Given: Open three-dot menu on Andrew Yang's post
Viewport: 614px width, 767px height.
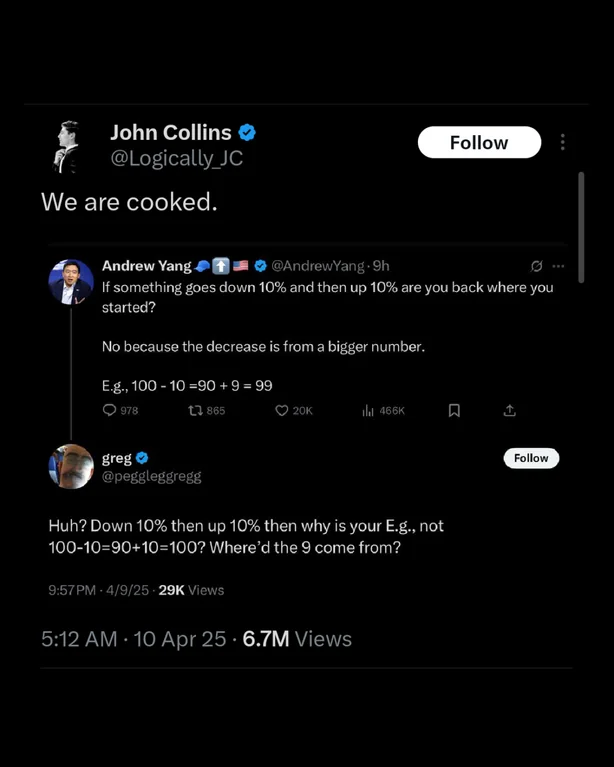Looking at the screenshot, I should pos(558,266).
